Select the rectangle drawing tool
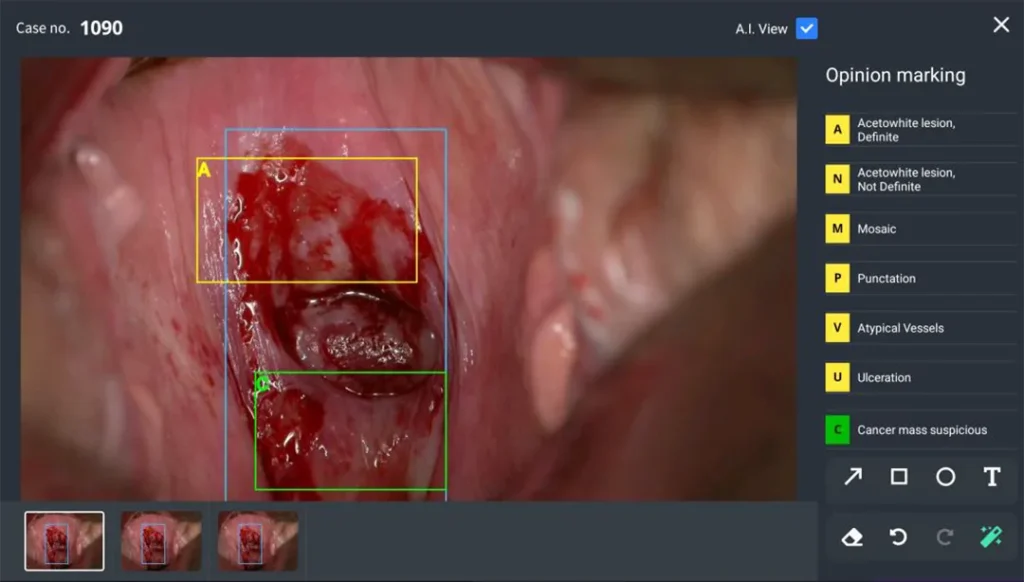 (899, 477)
